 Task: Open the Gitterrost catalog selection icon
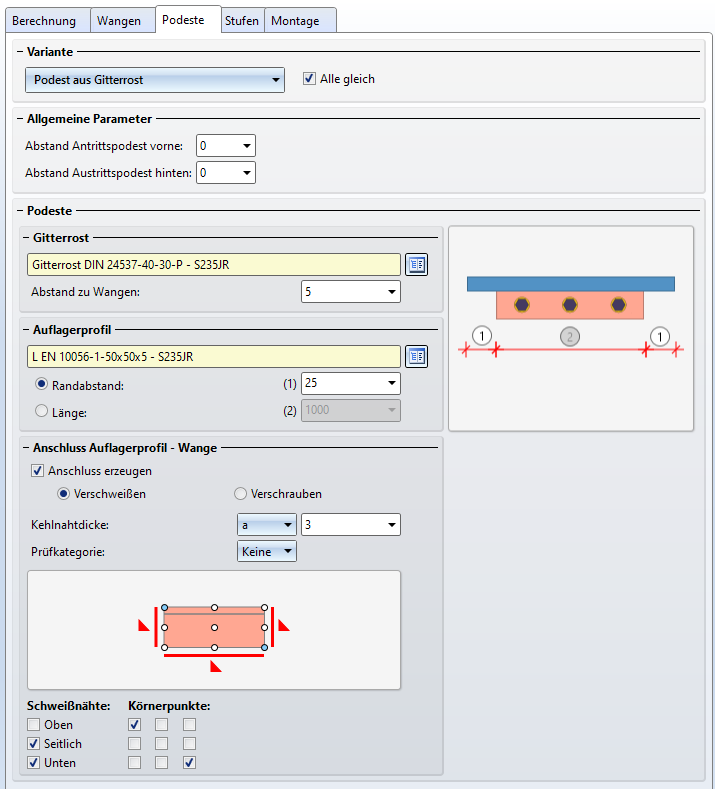pyautogui.click(x=416, y=265)
